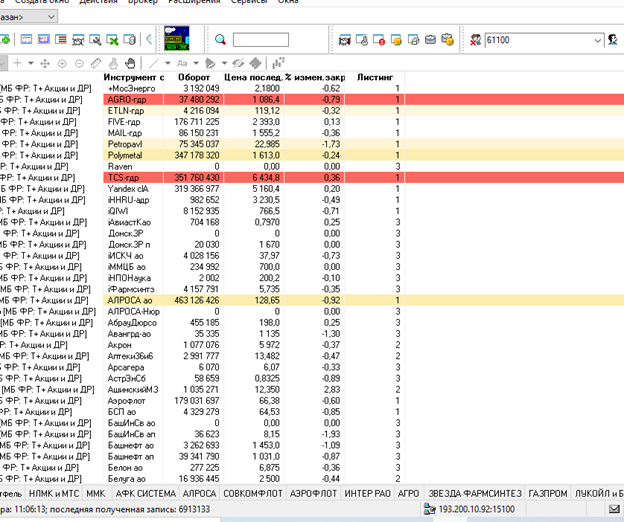624x522 pixels.
Task: Click the window icon with the gold coin
Action: [x=396, y=40]
